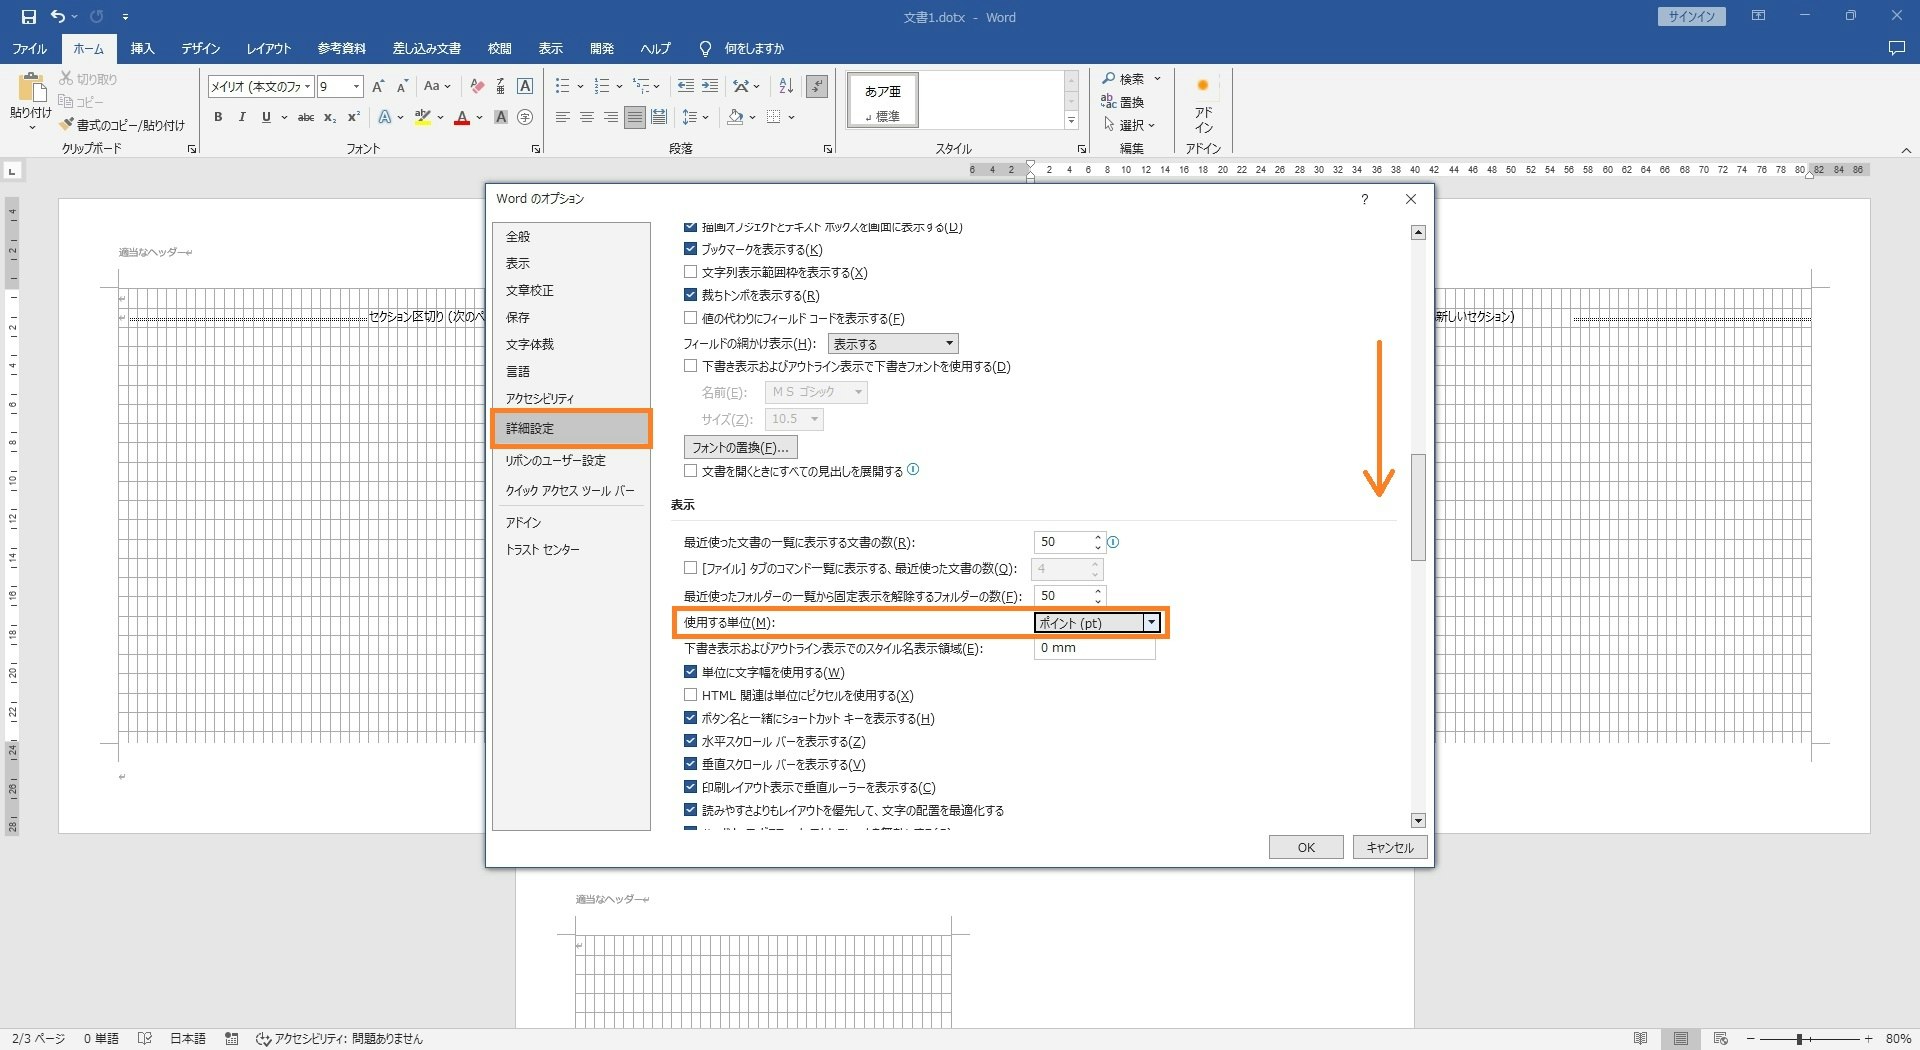Uncheck 裁ちトンボを表示する checkbox
Image resolution: width=1920 pixels, height=1050 pixels.
tap(690, 295)
